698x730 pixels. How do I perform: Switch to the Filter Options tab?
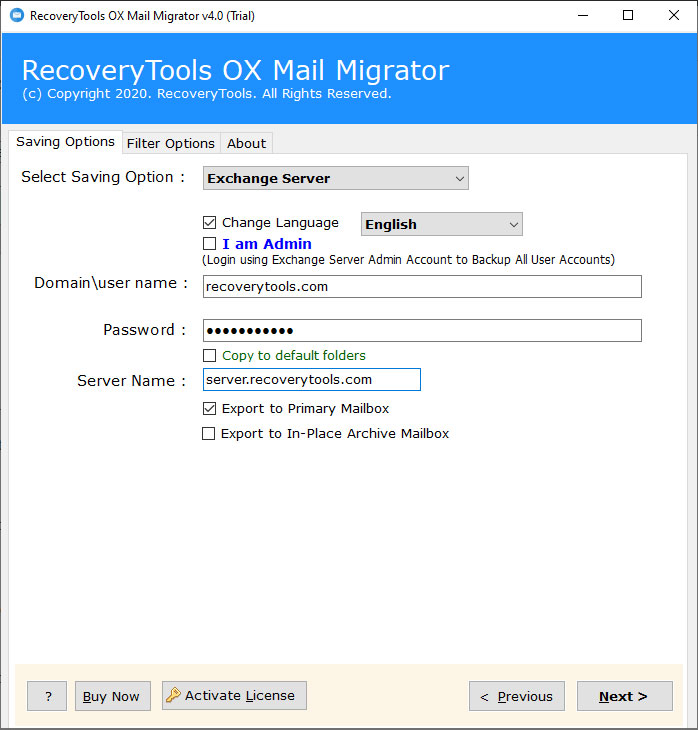pos(170,143)
